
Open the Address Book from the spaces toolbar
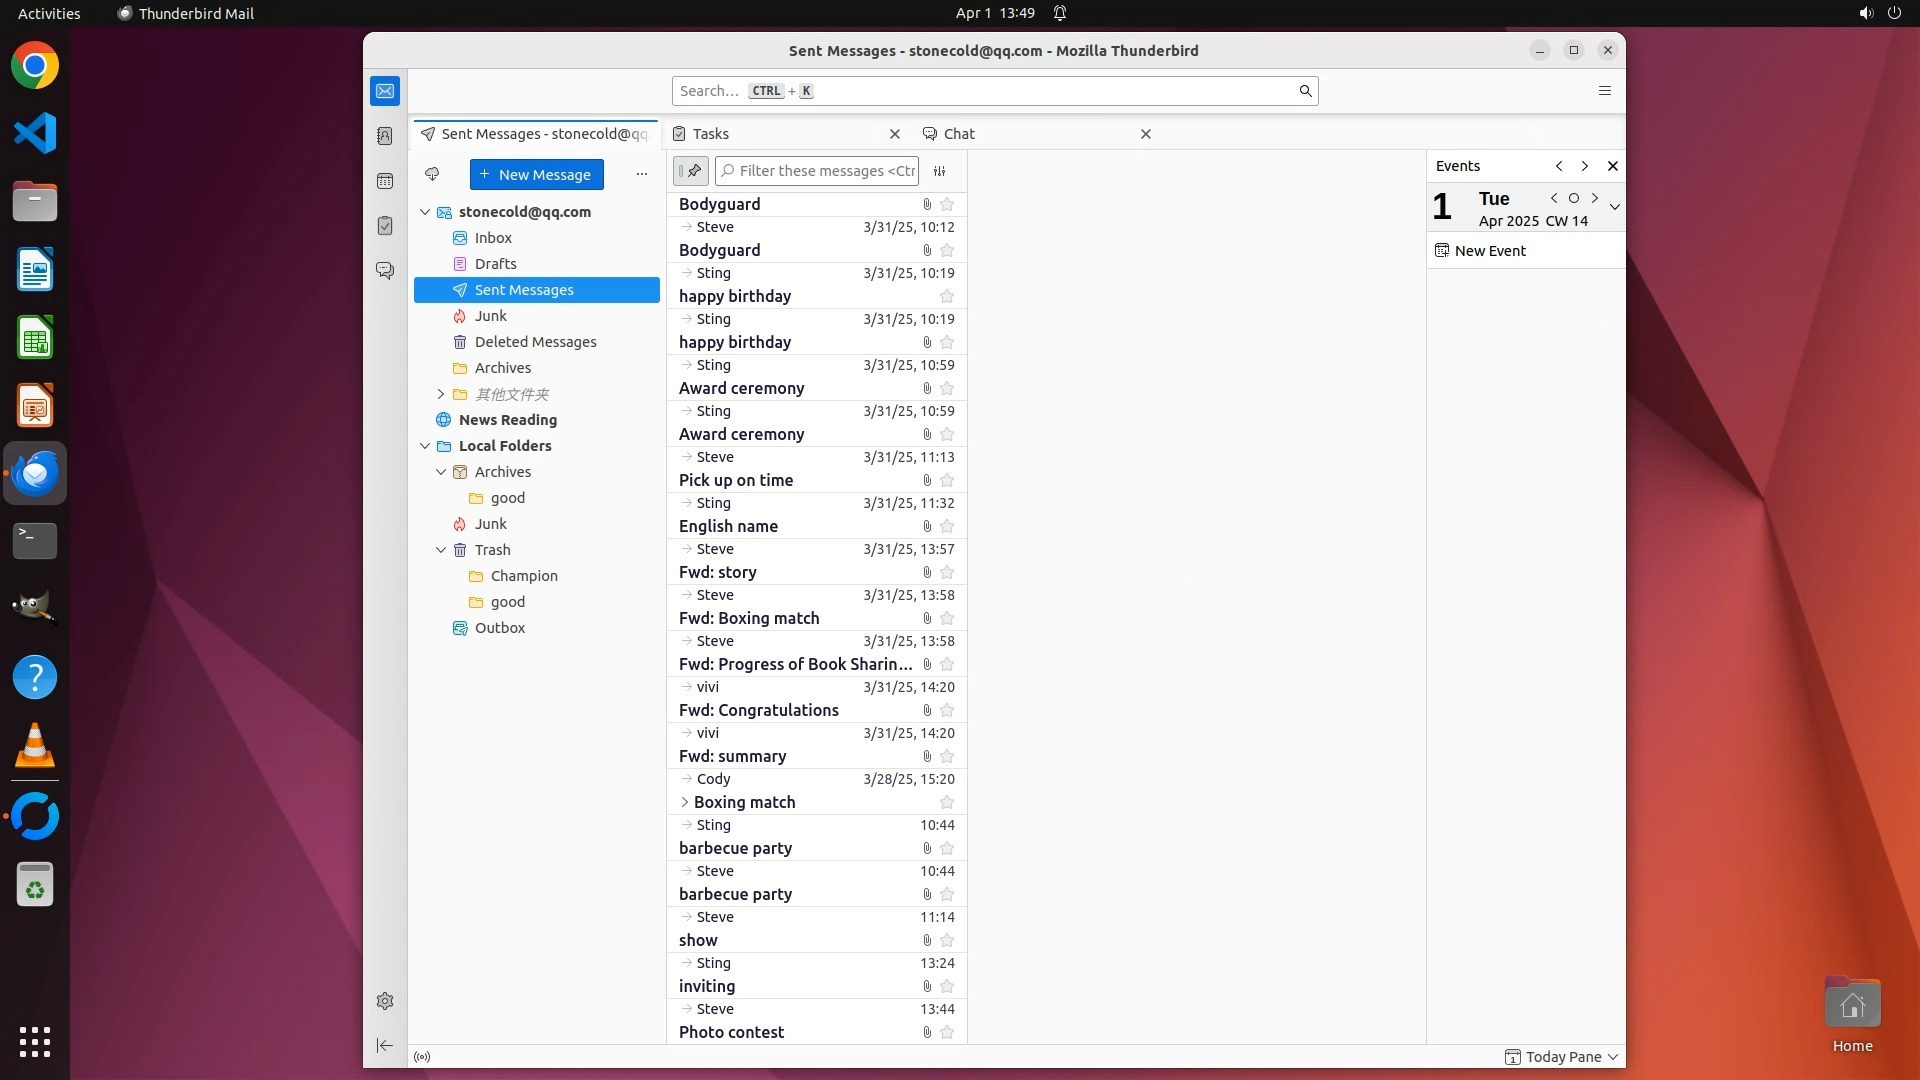385,136
